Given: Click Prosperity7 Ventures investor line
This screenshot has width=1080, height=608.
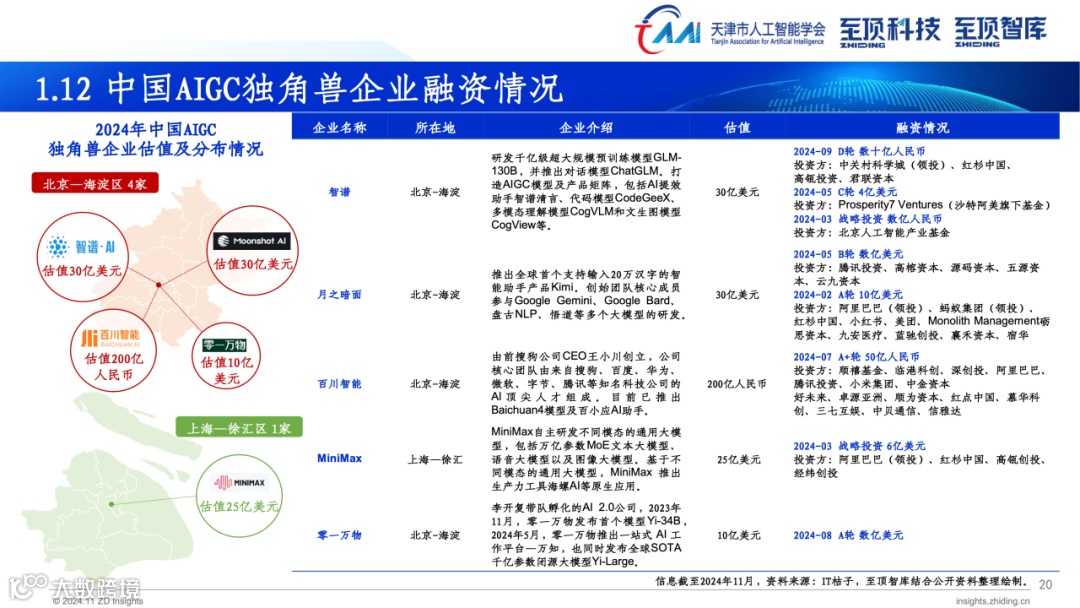Looking at the screenshot, I should point(923,205).
